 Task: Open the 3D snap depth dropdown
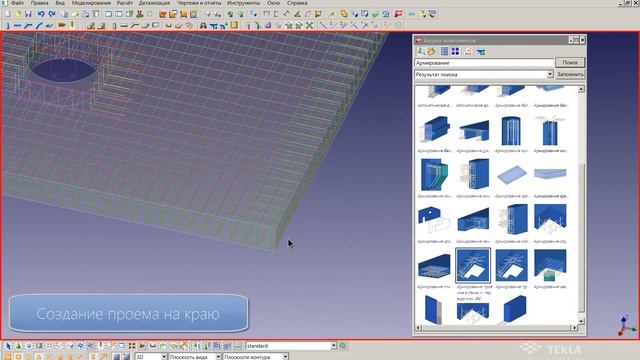pos(164,357)
